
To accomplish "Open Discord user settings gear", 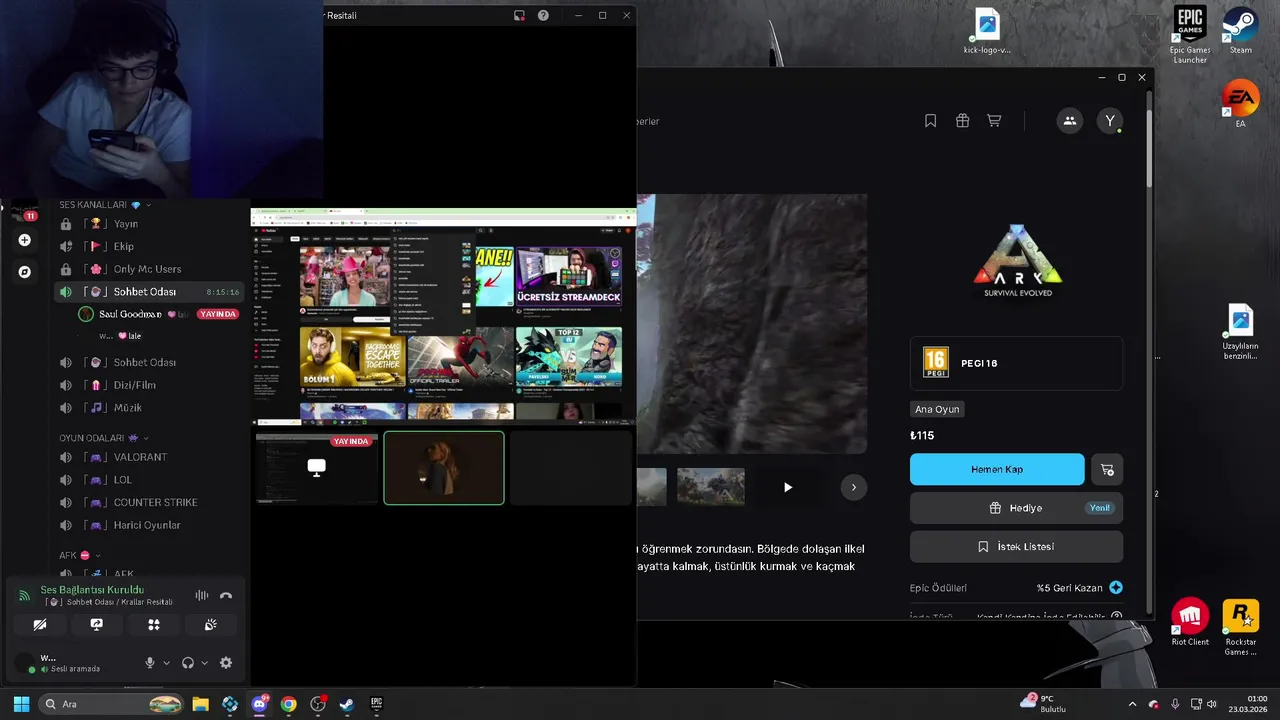I will (226, 663).
